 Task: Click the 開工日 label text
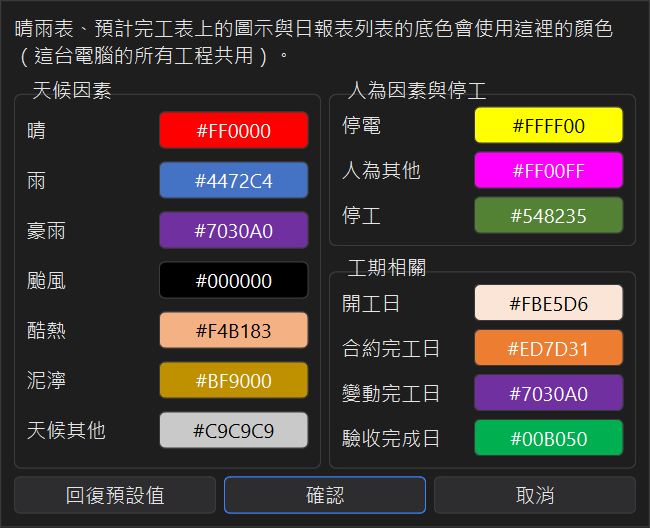[x=371, y=304]
